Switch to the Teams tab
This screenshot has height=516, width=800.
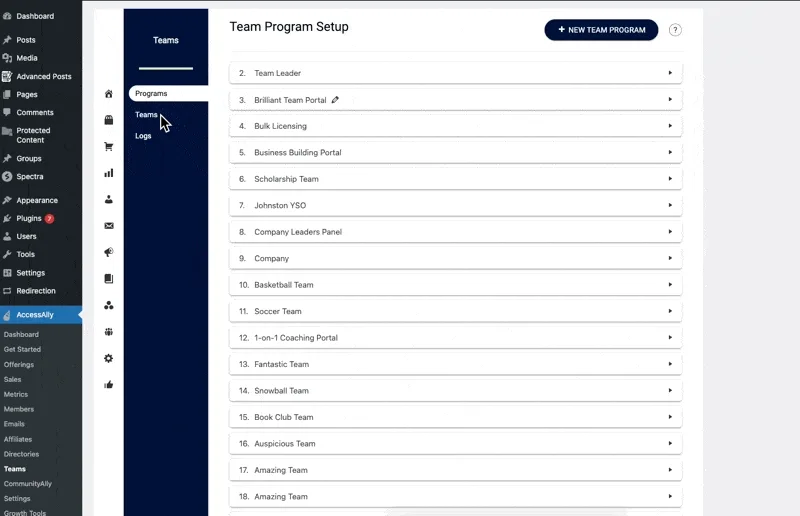tap(147, 115)
